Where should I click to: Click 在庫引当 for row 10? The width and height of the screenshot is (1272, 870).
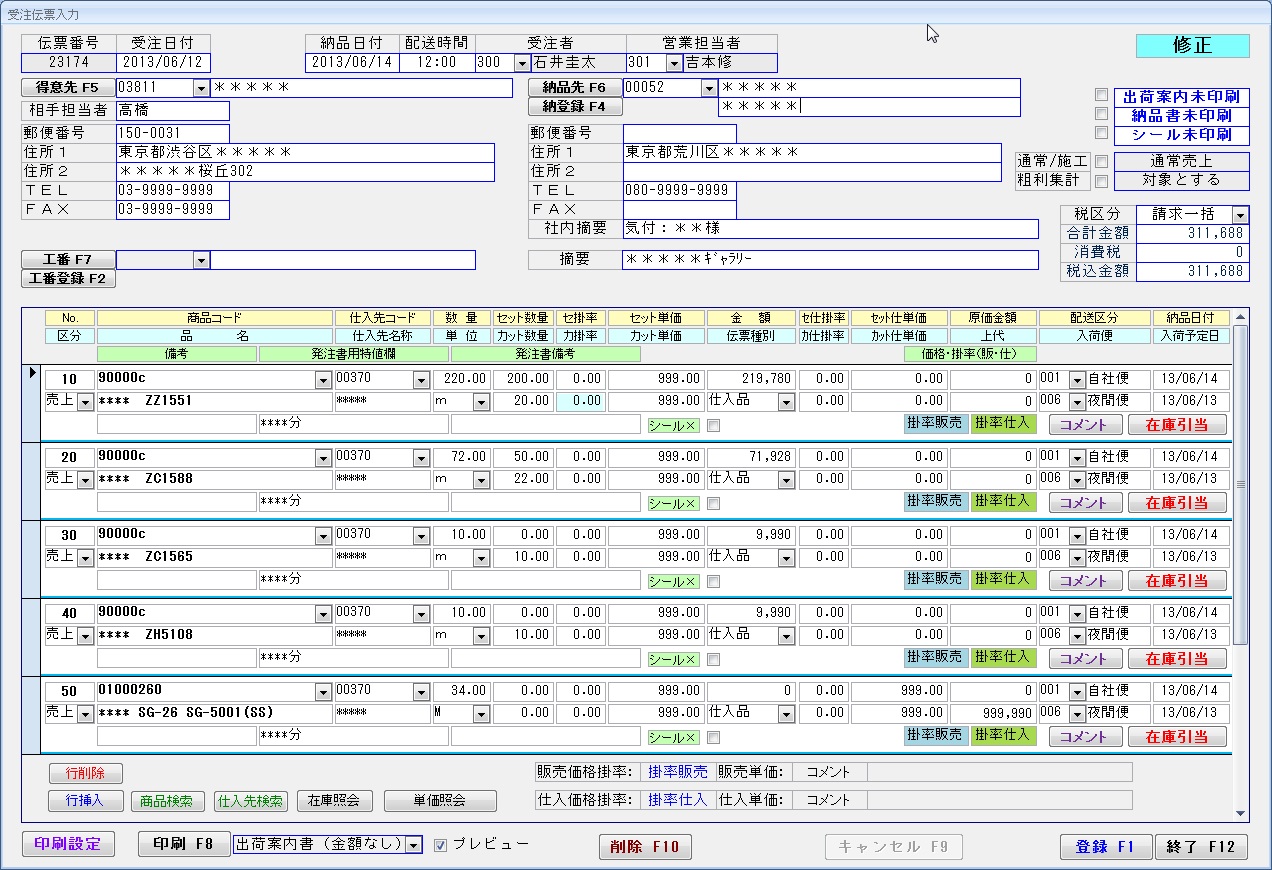1177,425
